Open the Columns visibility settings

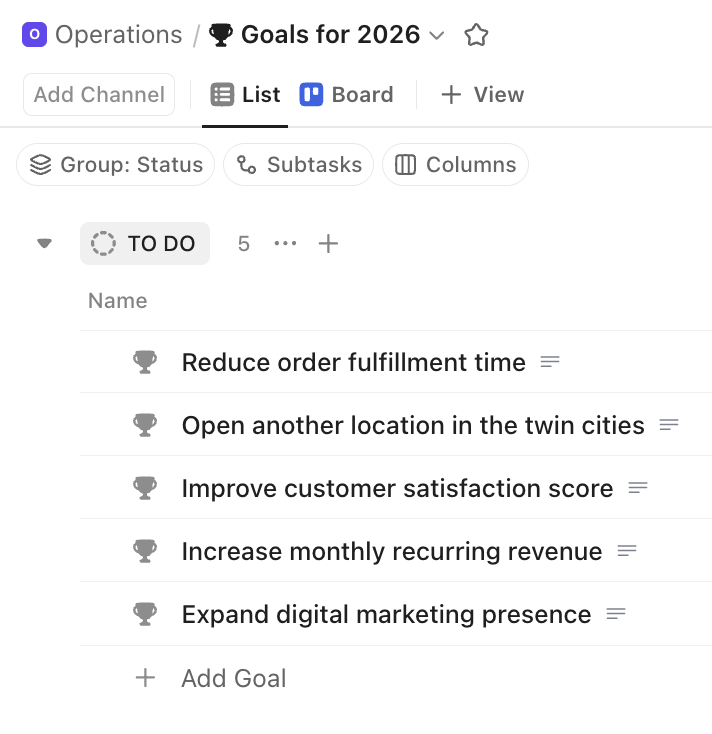point(455,165)
